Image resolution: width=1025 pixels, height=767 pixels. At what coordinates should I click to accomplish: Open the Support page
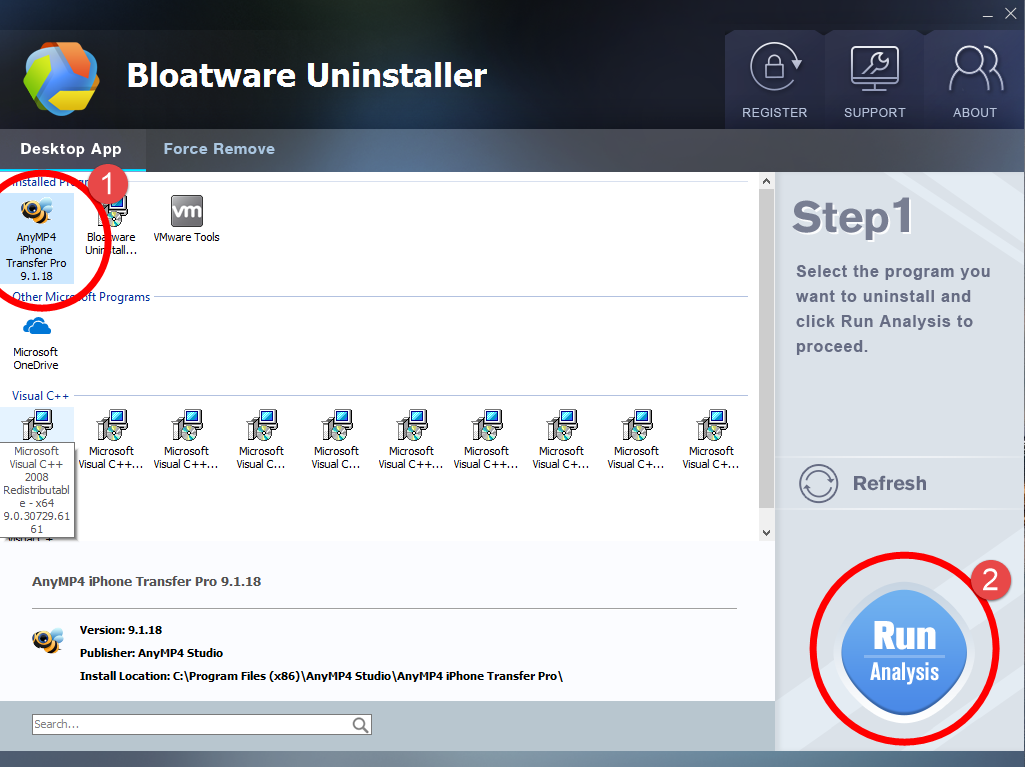point(875,81)
